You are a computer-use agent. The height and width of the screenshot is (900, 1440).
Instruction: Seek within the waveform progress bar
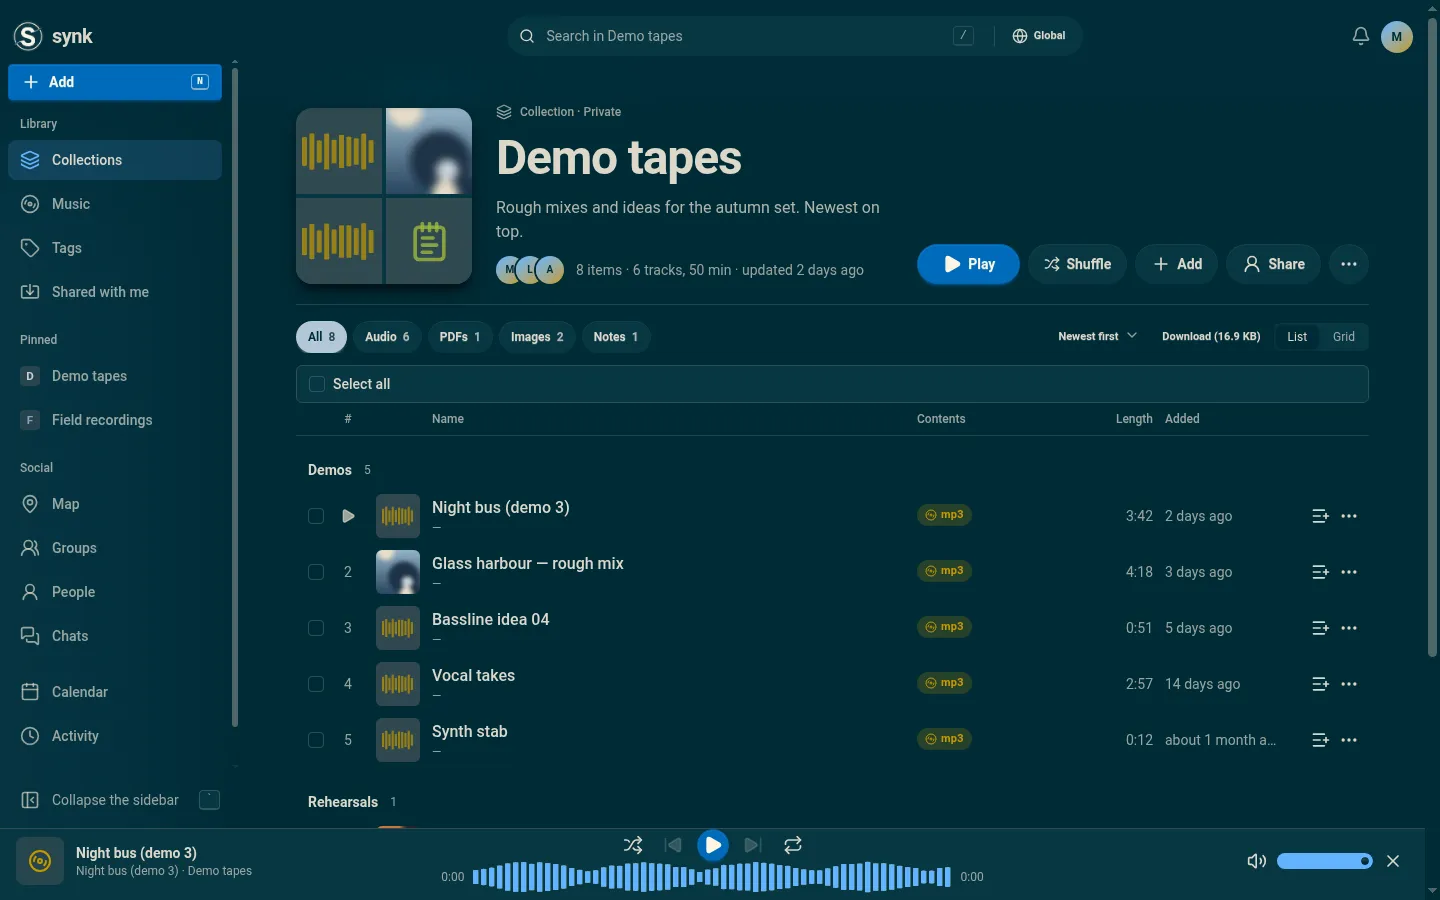(711, 877)
